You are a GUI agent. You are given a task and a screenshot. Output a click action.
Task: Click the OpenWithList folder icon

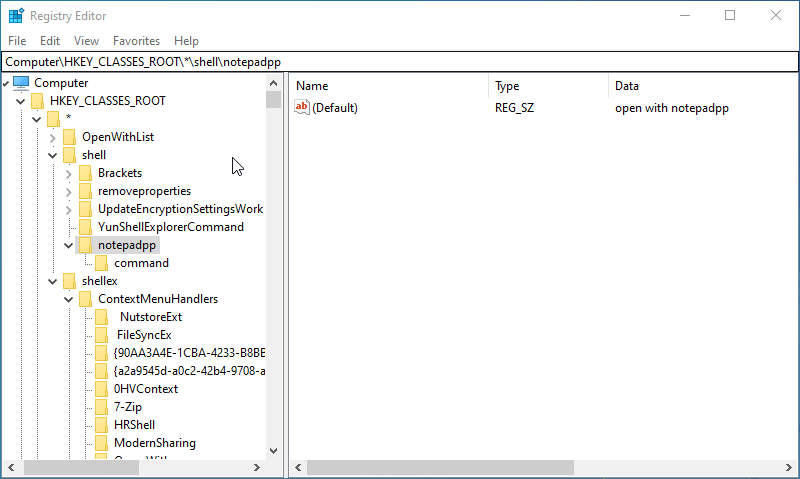(x=69, y=137)
